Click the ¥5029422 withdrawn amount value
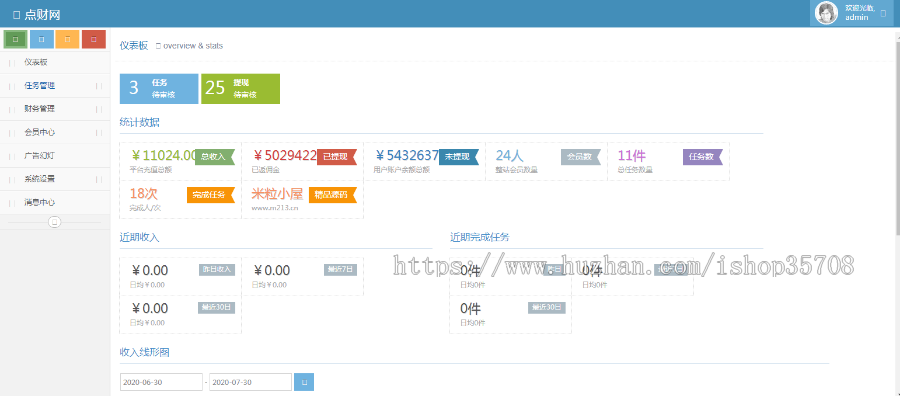The height and width of the screenshot is (396, 900). click(x=285, y=156)
